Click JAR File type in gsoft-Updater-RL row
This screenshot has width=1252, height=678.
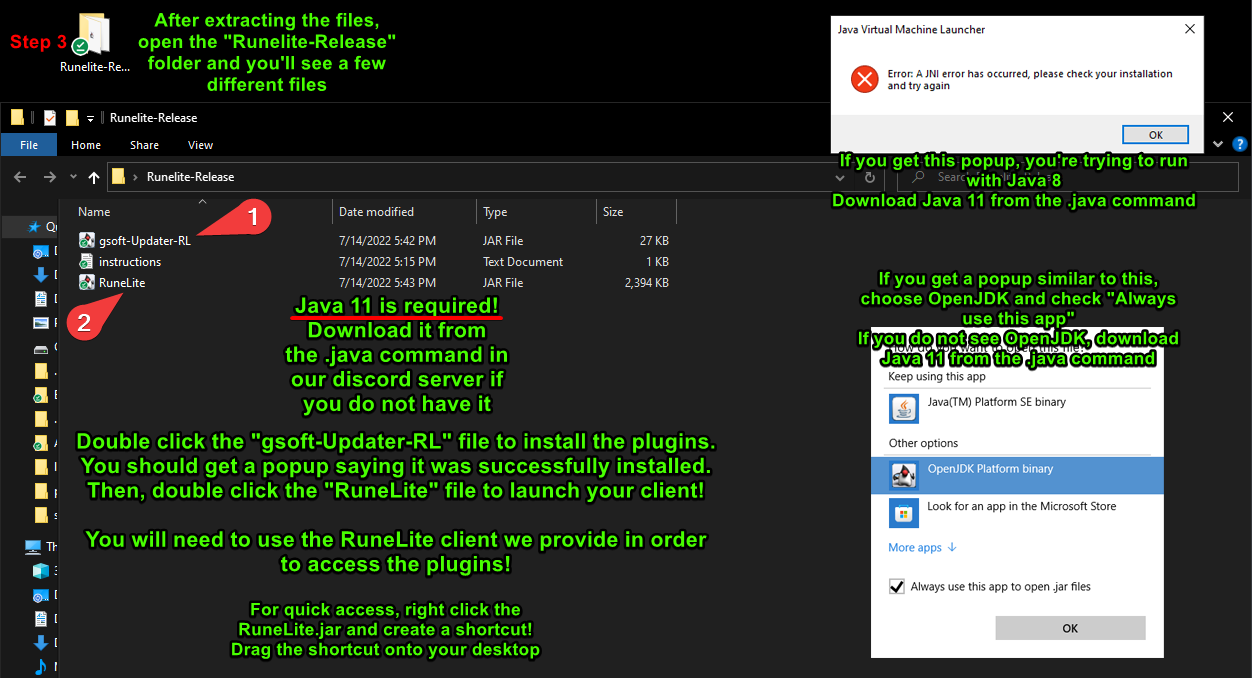pyautogui.click(x=503, y=241)
